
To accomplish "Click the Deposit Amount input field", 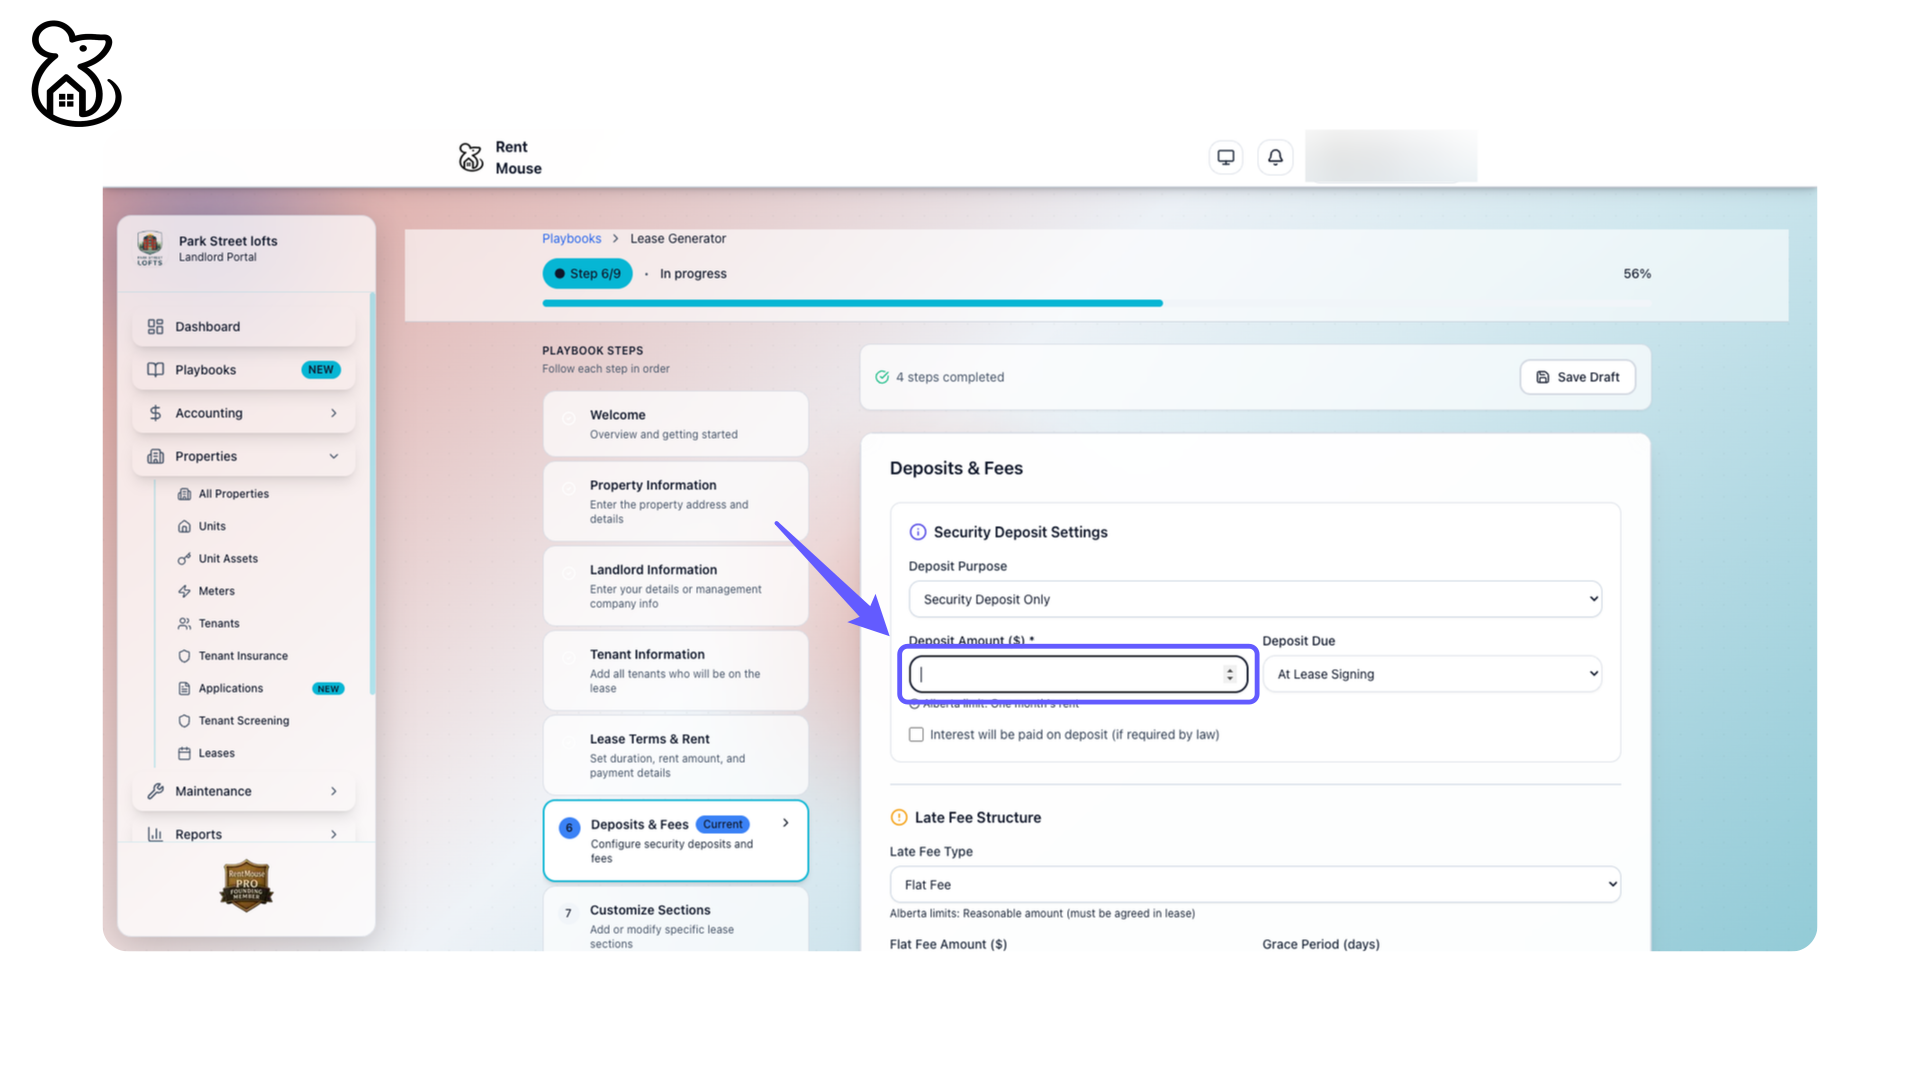I will tap(1070, 674).
